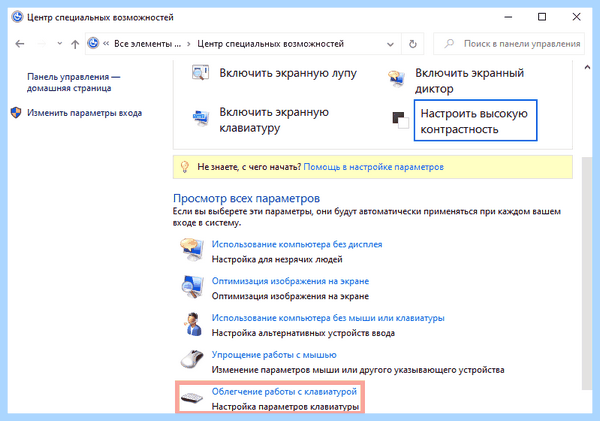Open Настроить высокую контрастность
The height and width of the screenshot is (421, 600).
tap(474, 121)
